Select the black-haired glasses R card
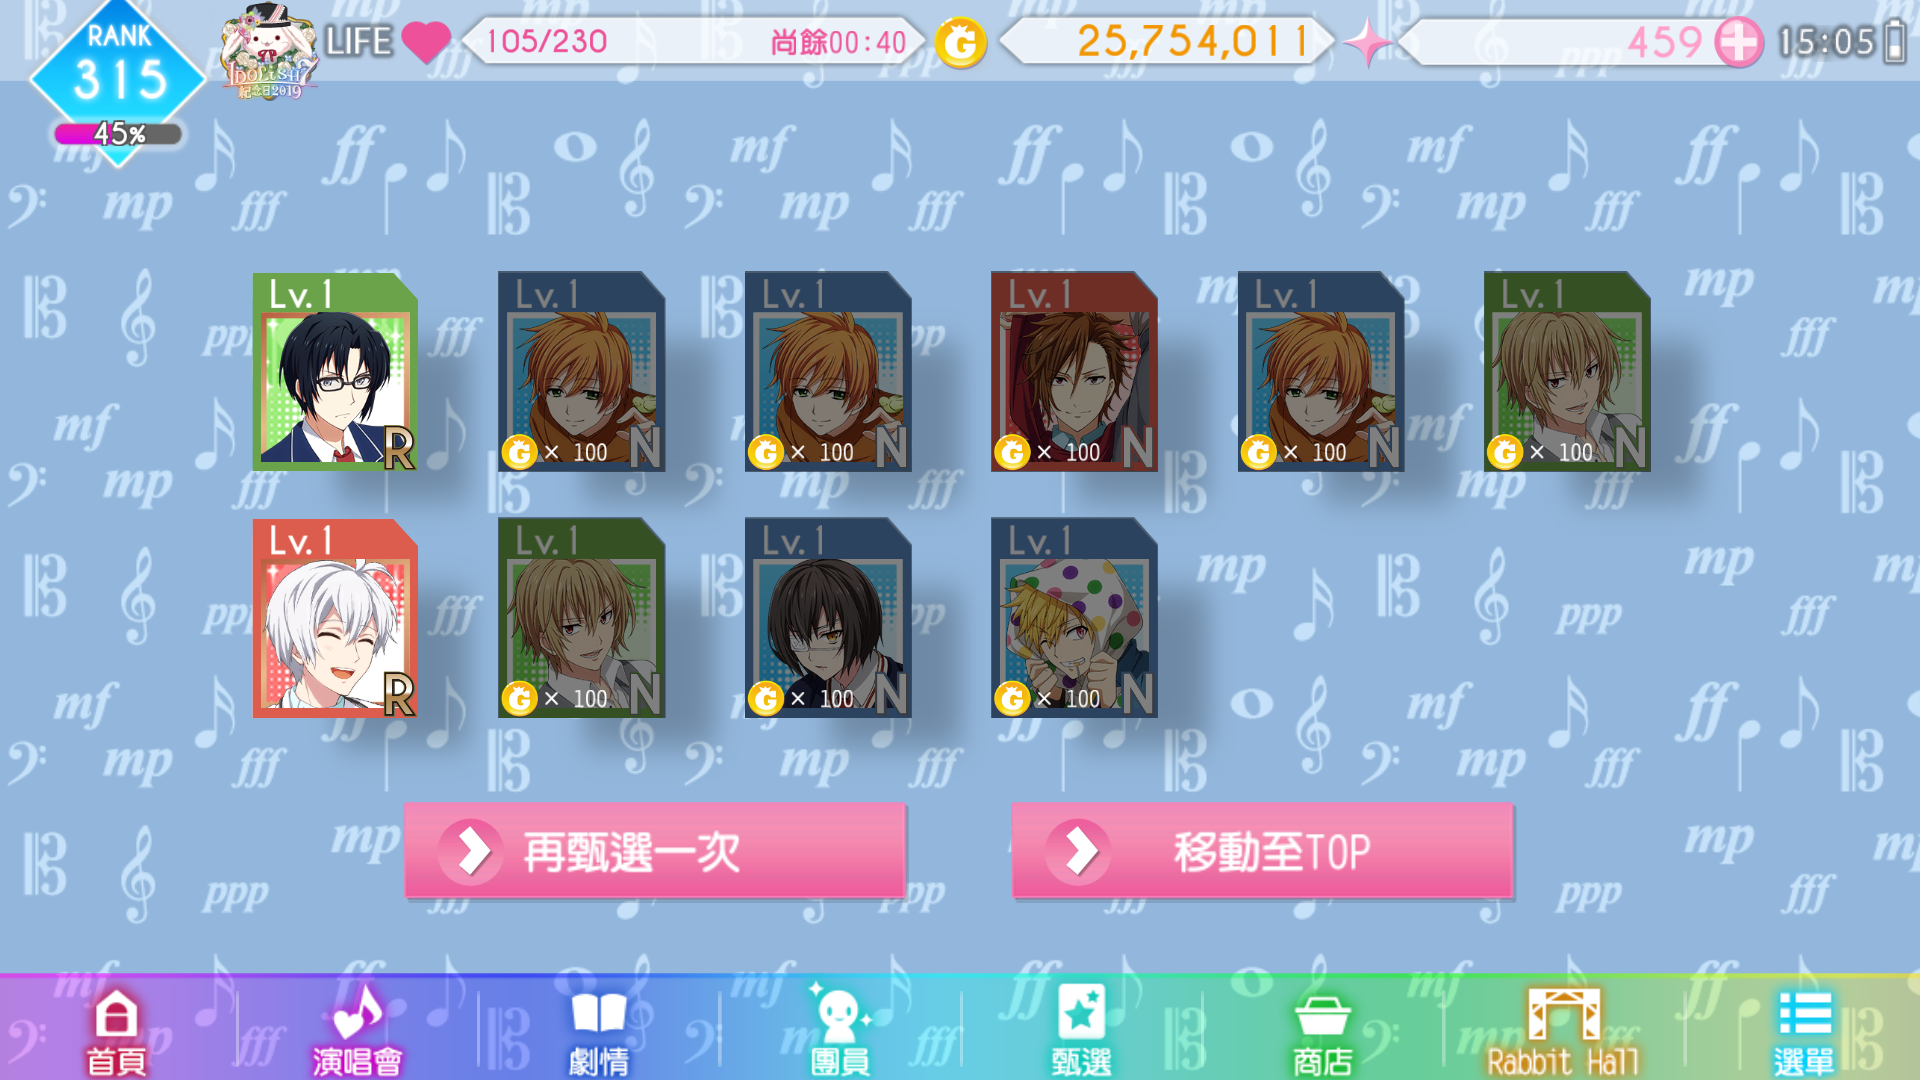The height and width of the screenshot is (1080, 1920). pos(335,372)
